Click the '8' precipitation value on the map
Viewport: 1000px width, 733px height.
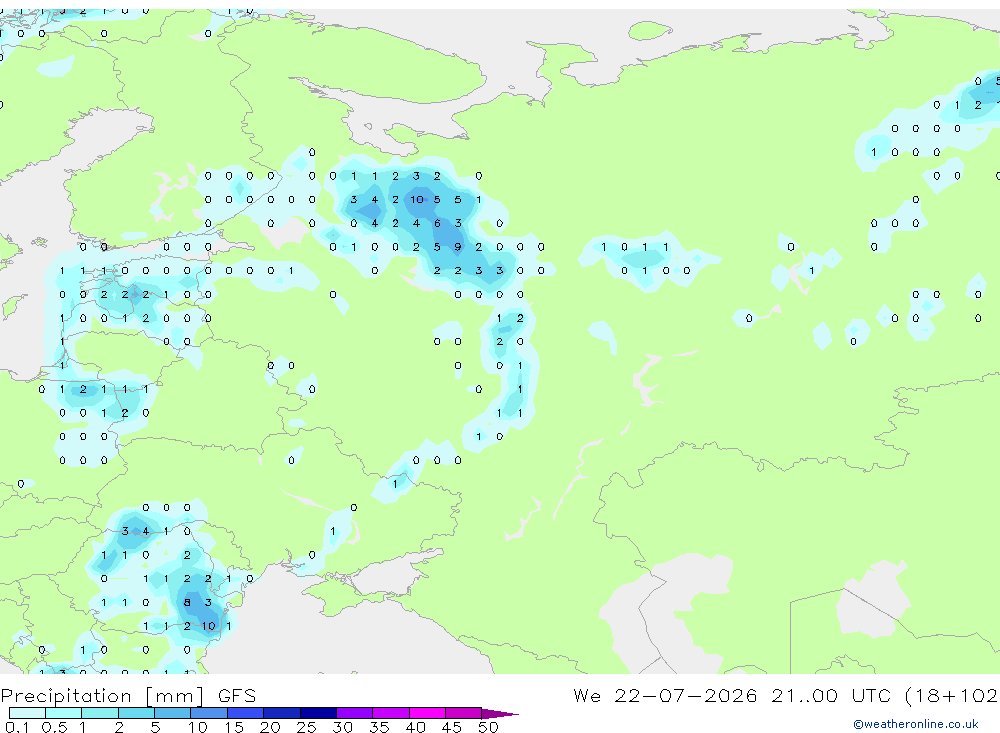point(187,602)
